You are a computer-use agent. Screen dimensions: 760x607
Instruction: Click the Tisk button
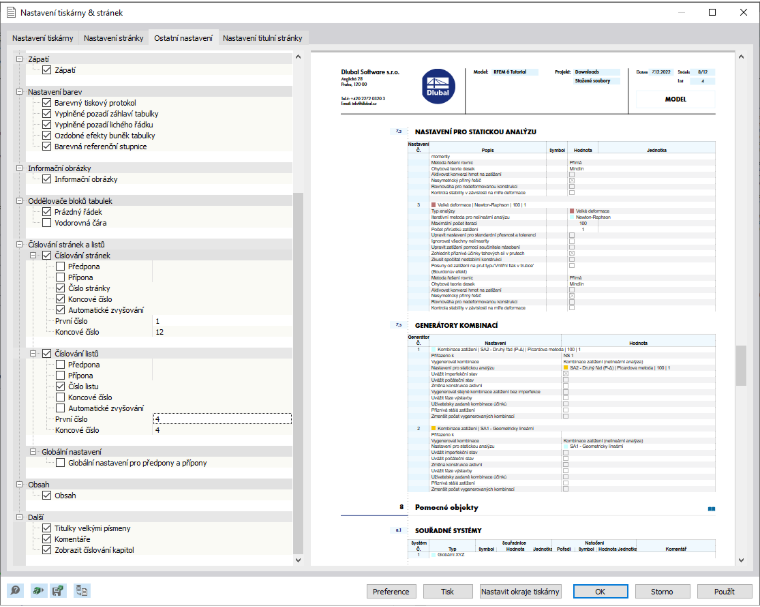click(447, 591)
